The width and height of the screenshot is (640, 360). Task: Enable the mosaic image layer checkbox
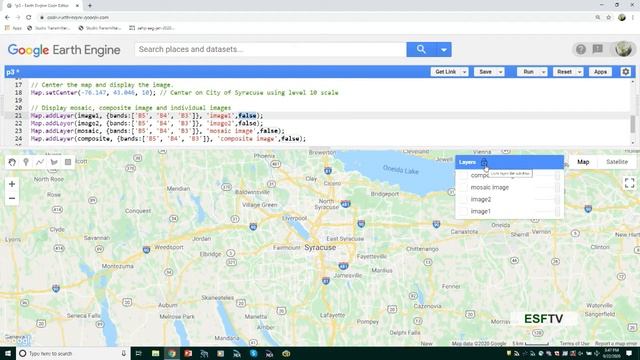[x=463, y=187]
